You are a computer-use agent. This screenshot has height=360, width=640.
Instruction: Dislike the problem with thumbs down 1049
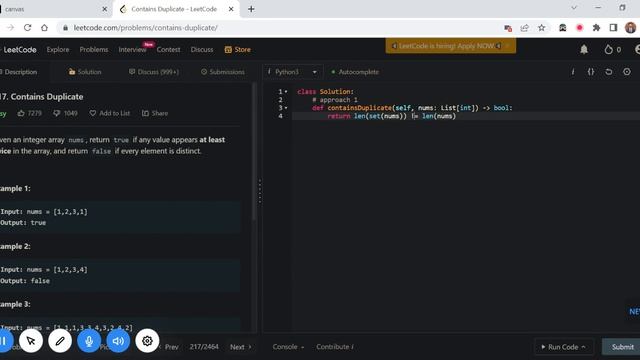pyautogui.click(x=65, y=113)
